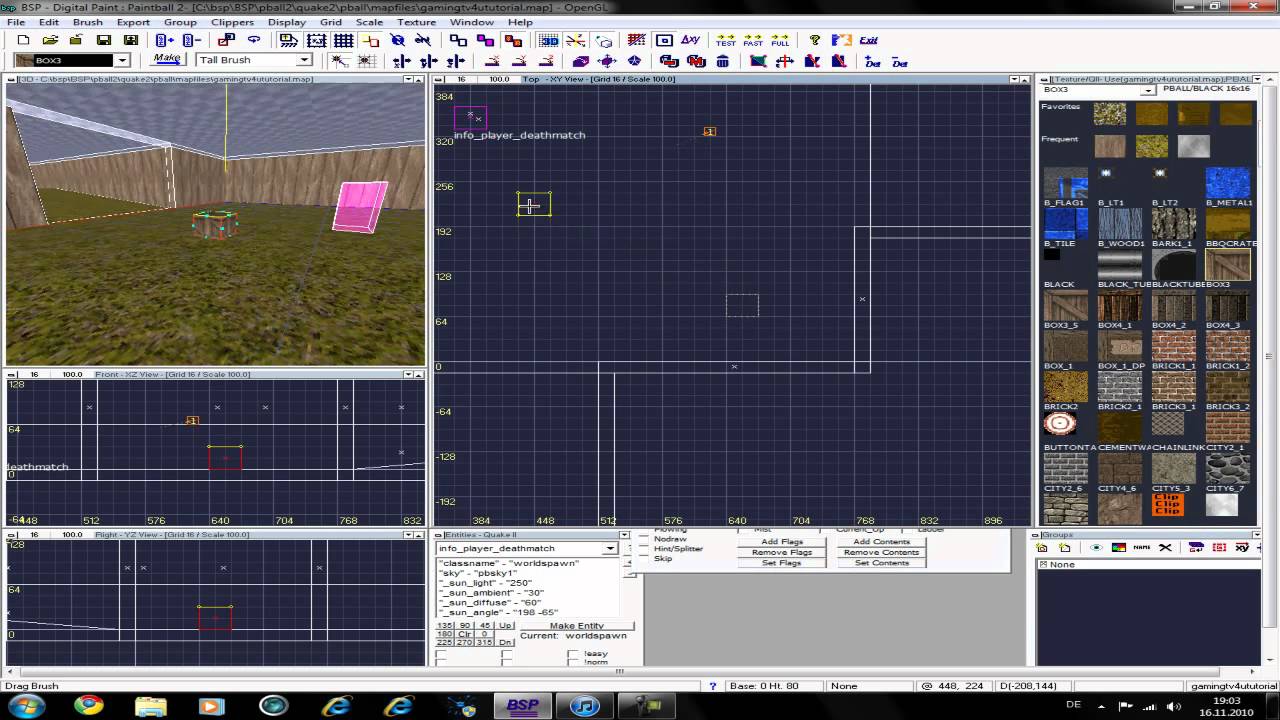The height and width of the screenshot is (720, 1280).
Task: Click the grid display toolbar icon
Action: (343, 40)
